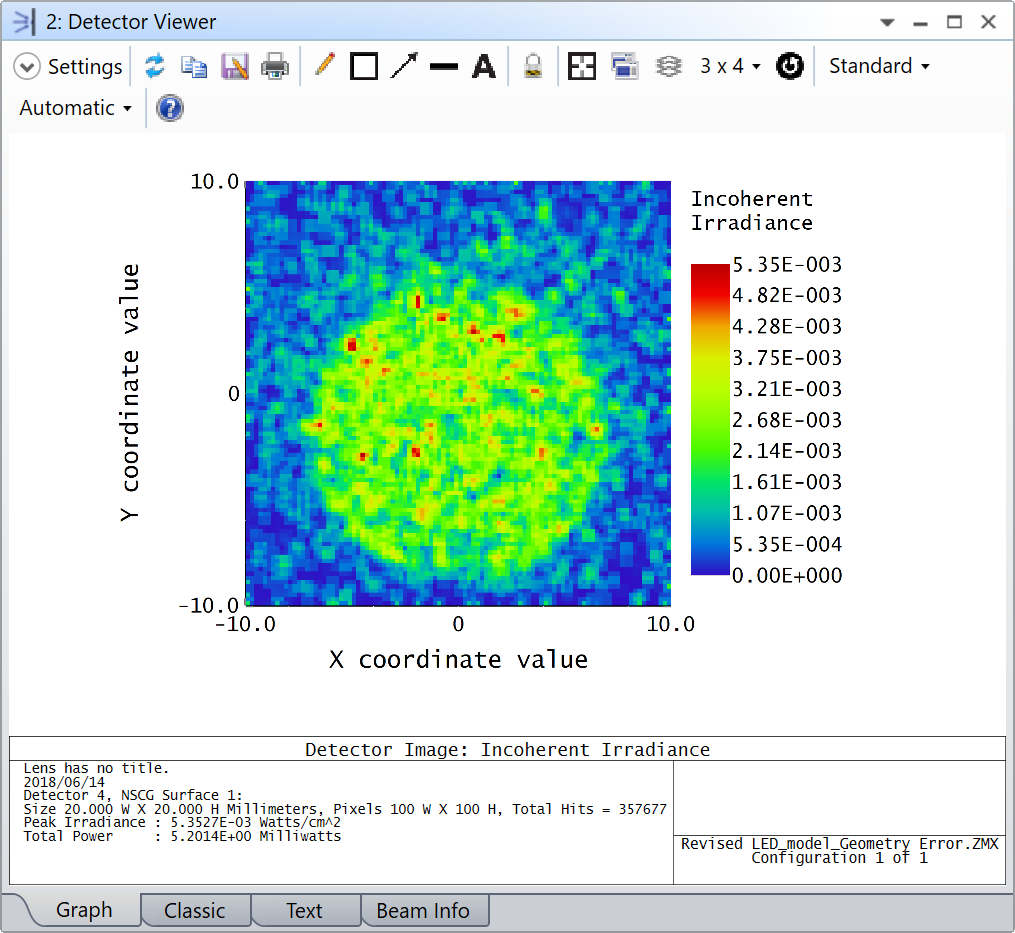Save the graphic with the save icon
Image resolution: width=1015 pixels, height=933 pixels.
point(234,67)
